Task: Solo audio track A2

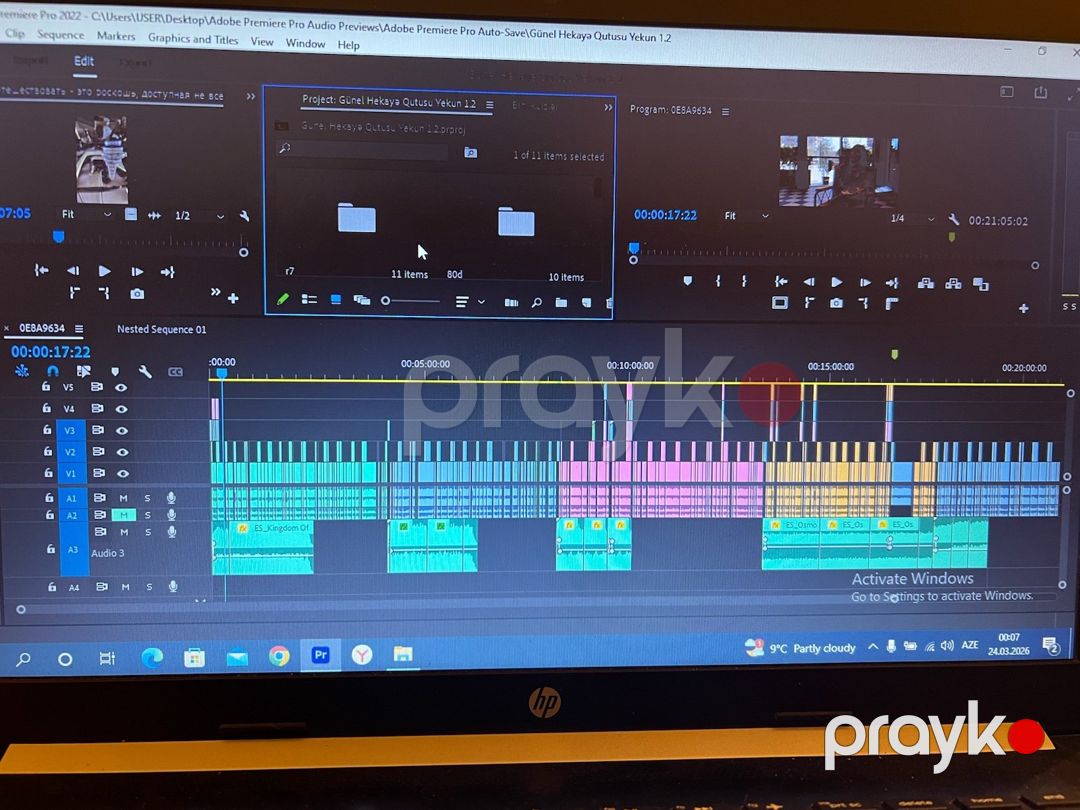Action: coord(147,515)
